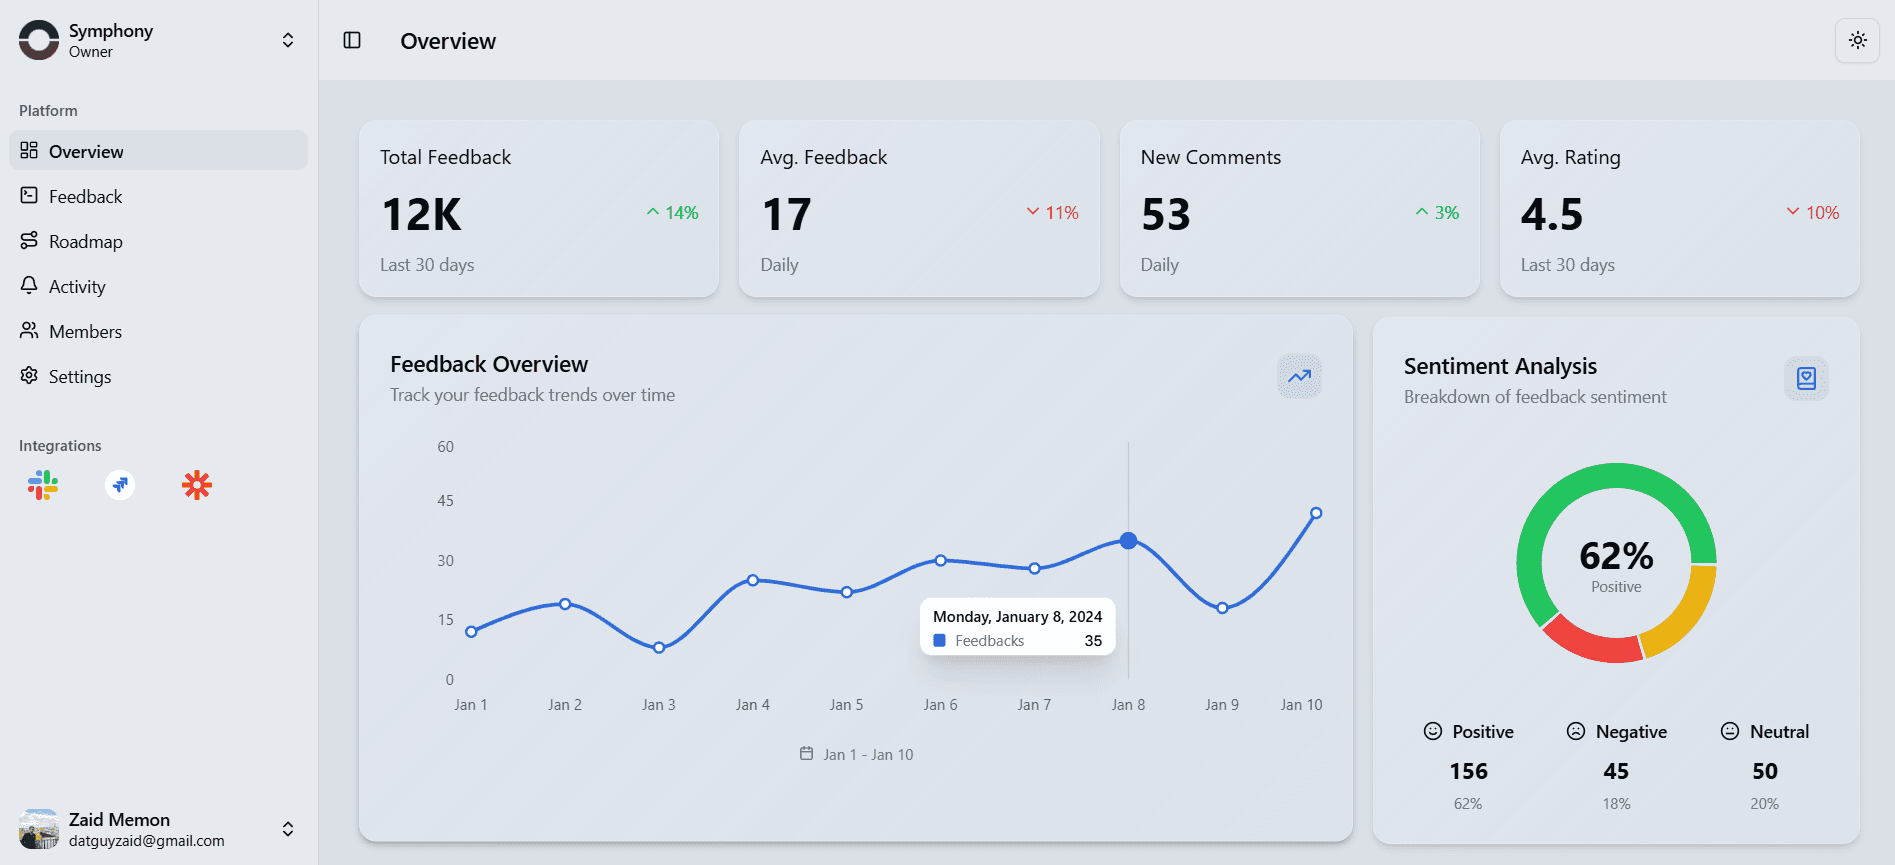Go to the Overview page
The width and height of the screenshot is (1895, 865).
point(159,151)
